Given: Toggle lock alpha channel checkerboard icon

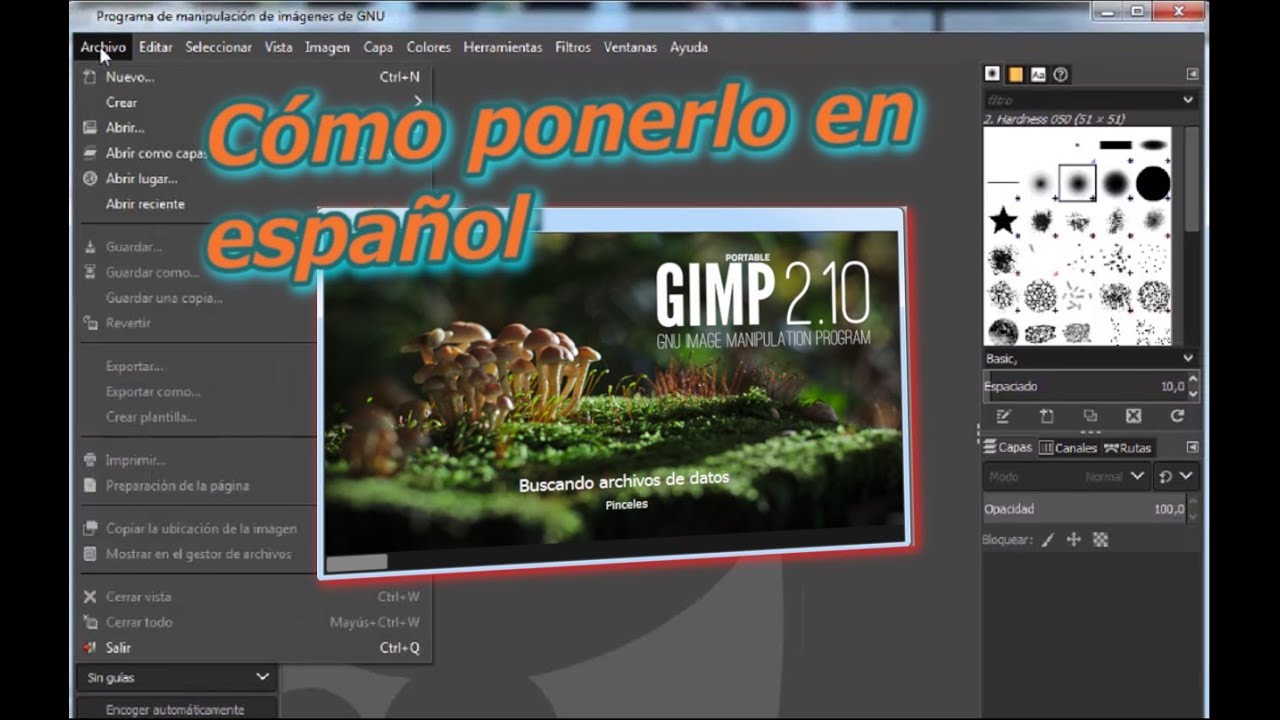Looking at the screenshot, I should (x=1100, y=540).
